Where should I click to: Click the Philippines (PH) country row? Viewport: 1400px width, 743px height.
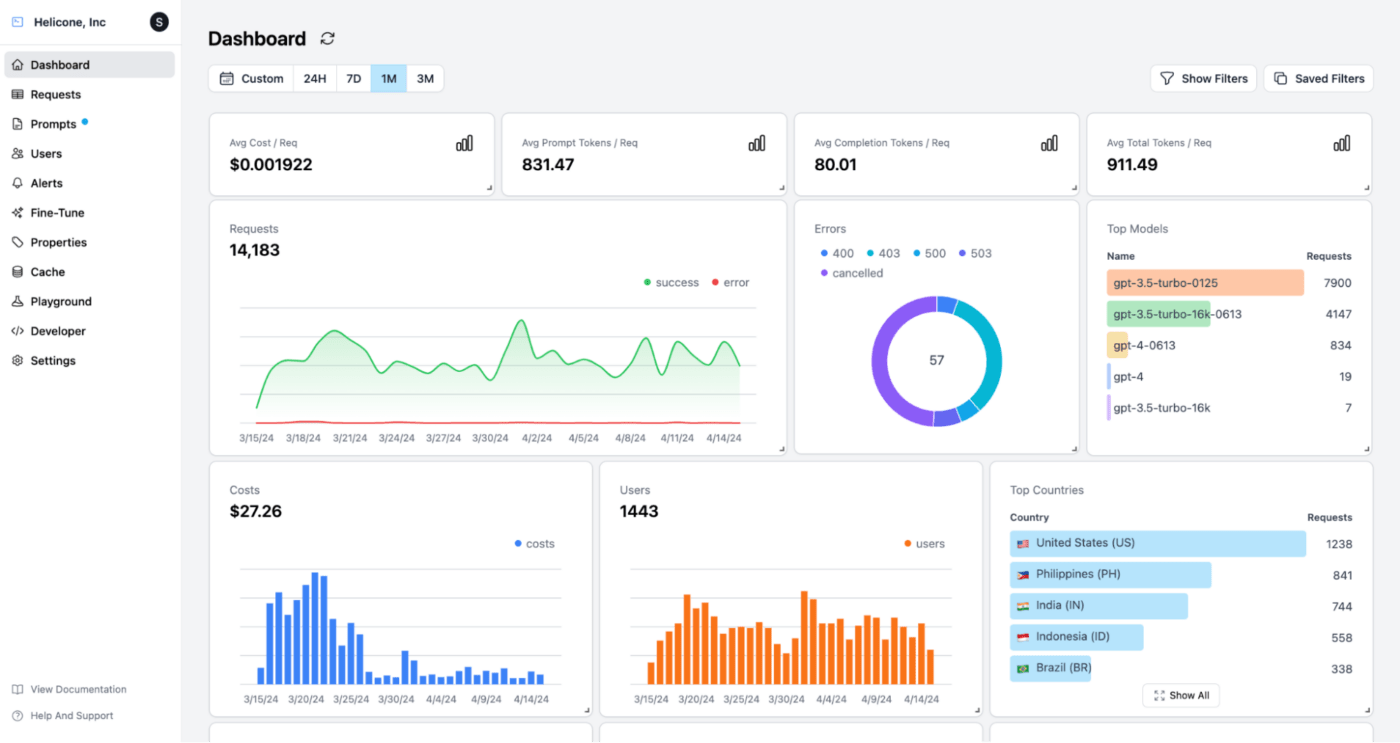tap(1180, 575)
